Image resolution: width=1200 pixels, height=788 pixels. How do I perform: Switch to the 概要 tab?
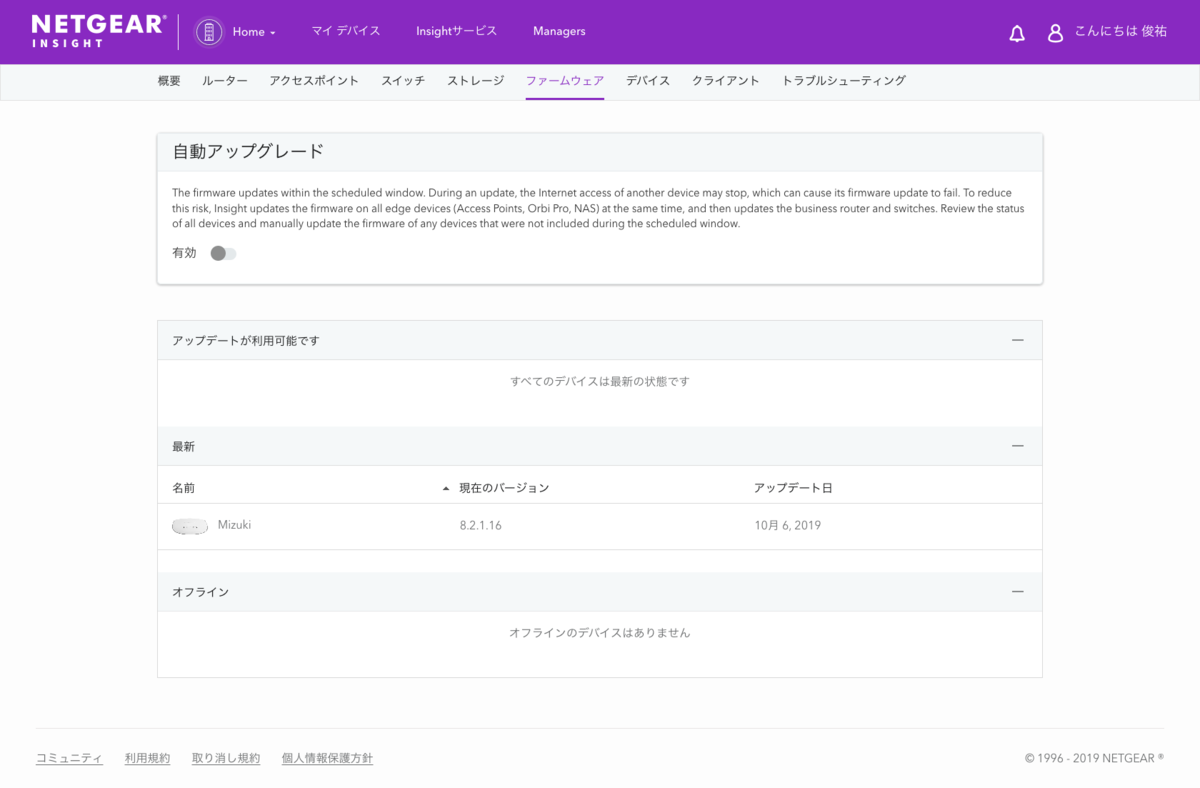(x=169, y=81)
